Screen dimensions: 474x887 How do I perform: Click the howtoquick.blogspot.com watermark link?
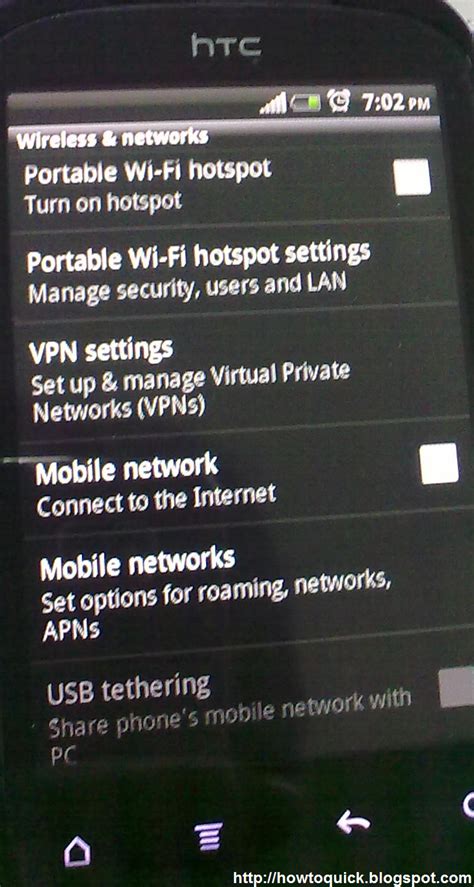pyautogui.click(x=354, y=877)
